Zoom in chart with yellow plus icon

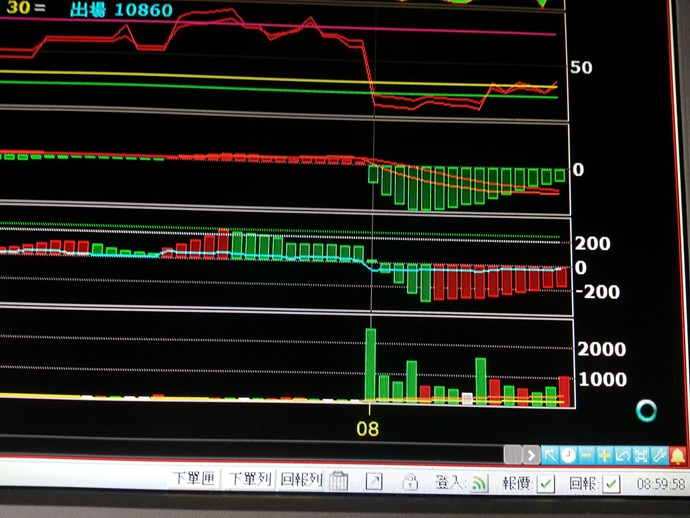click(605, 456)
